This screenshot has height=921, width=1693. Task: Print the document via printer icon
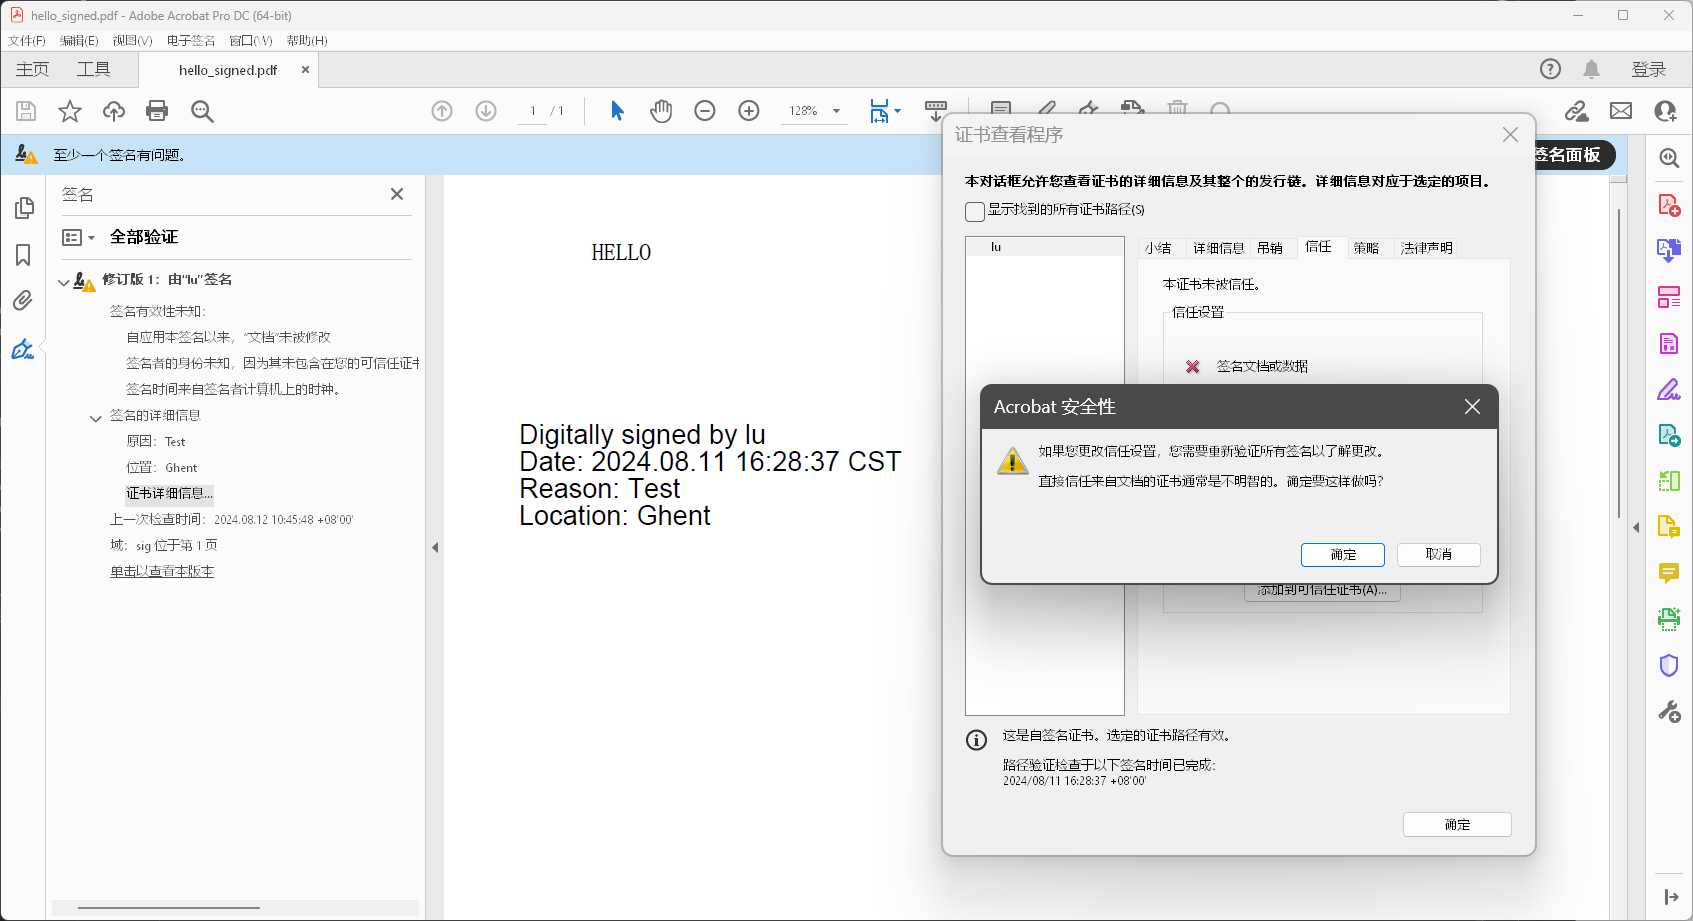(x=157, y=111)
